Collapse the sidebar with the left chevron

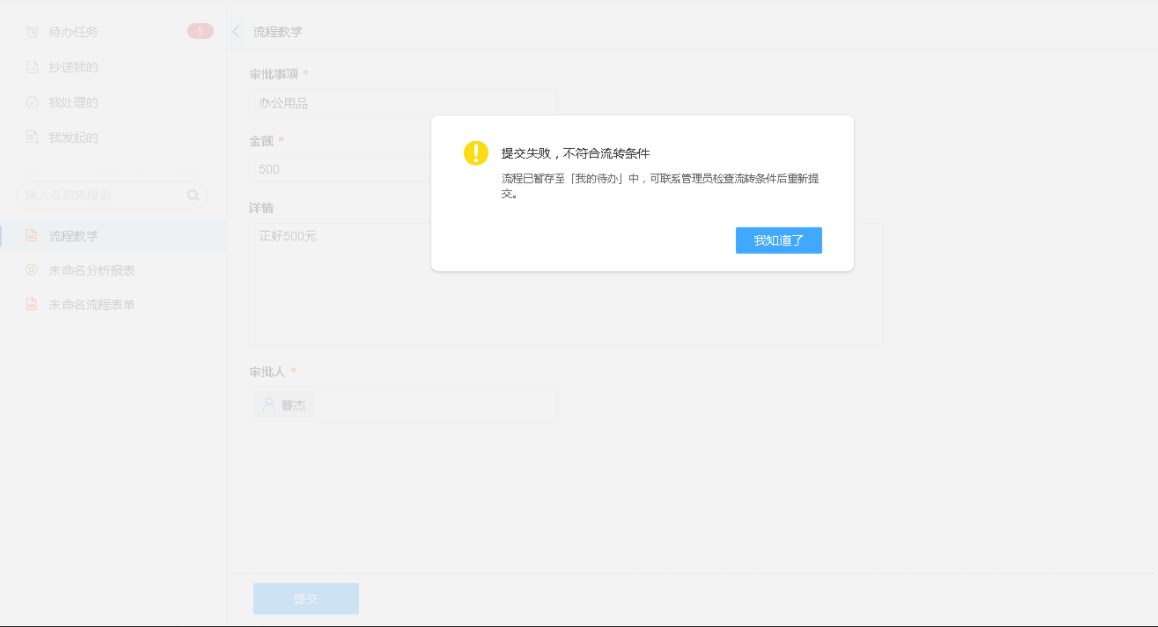tap(236, 31)
